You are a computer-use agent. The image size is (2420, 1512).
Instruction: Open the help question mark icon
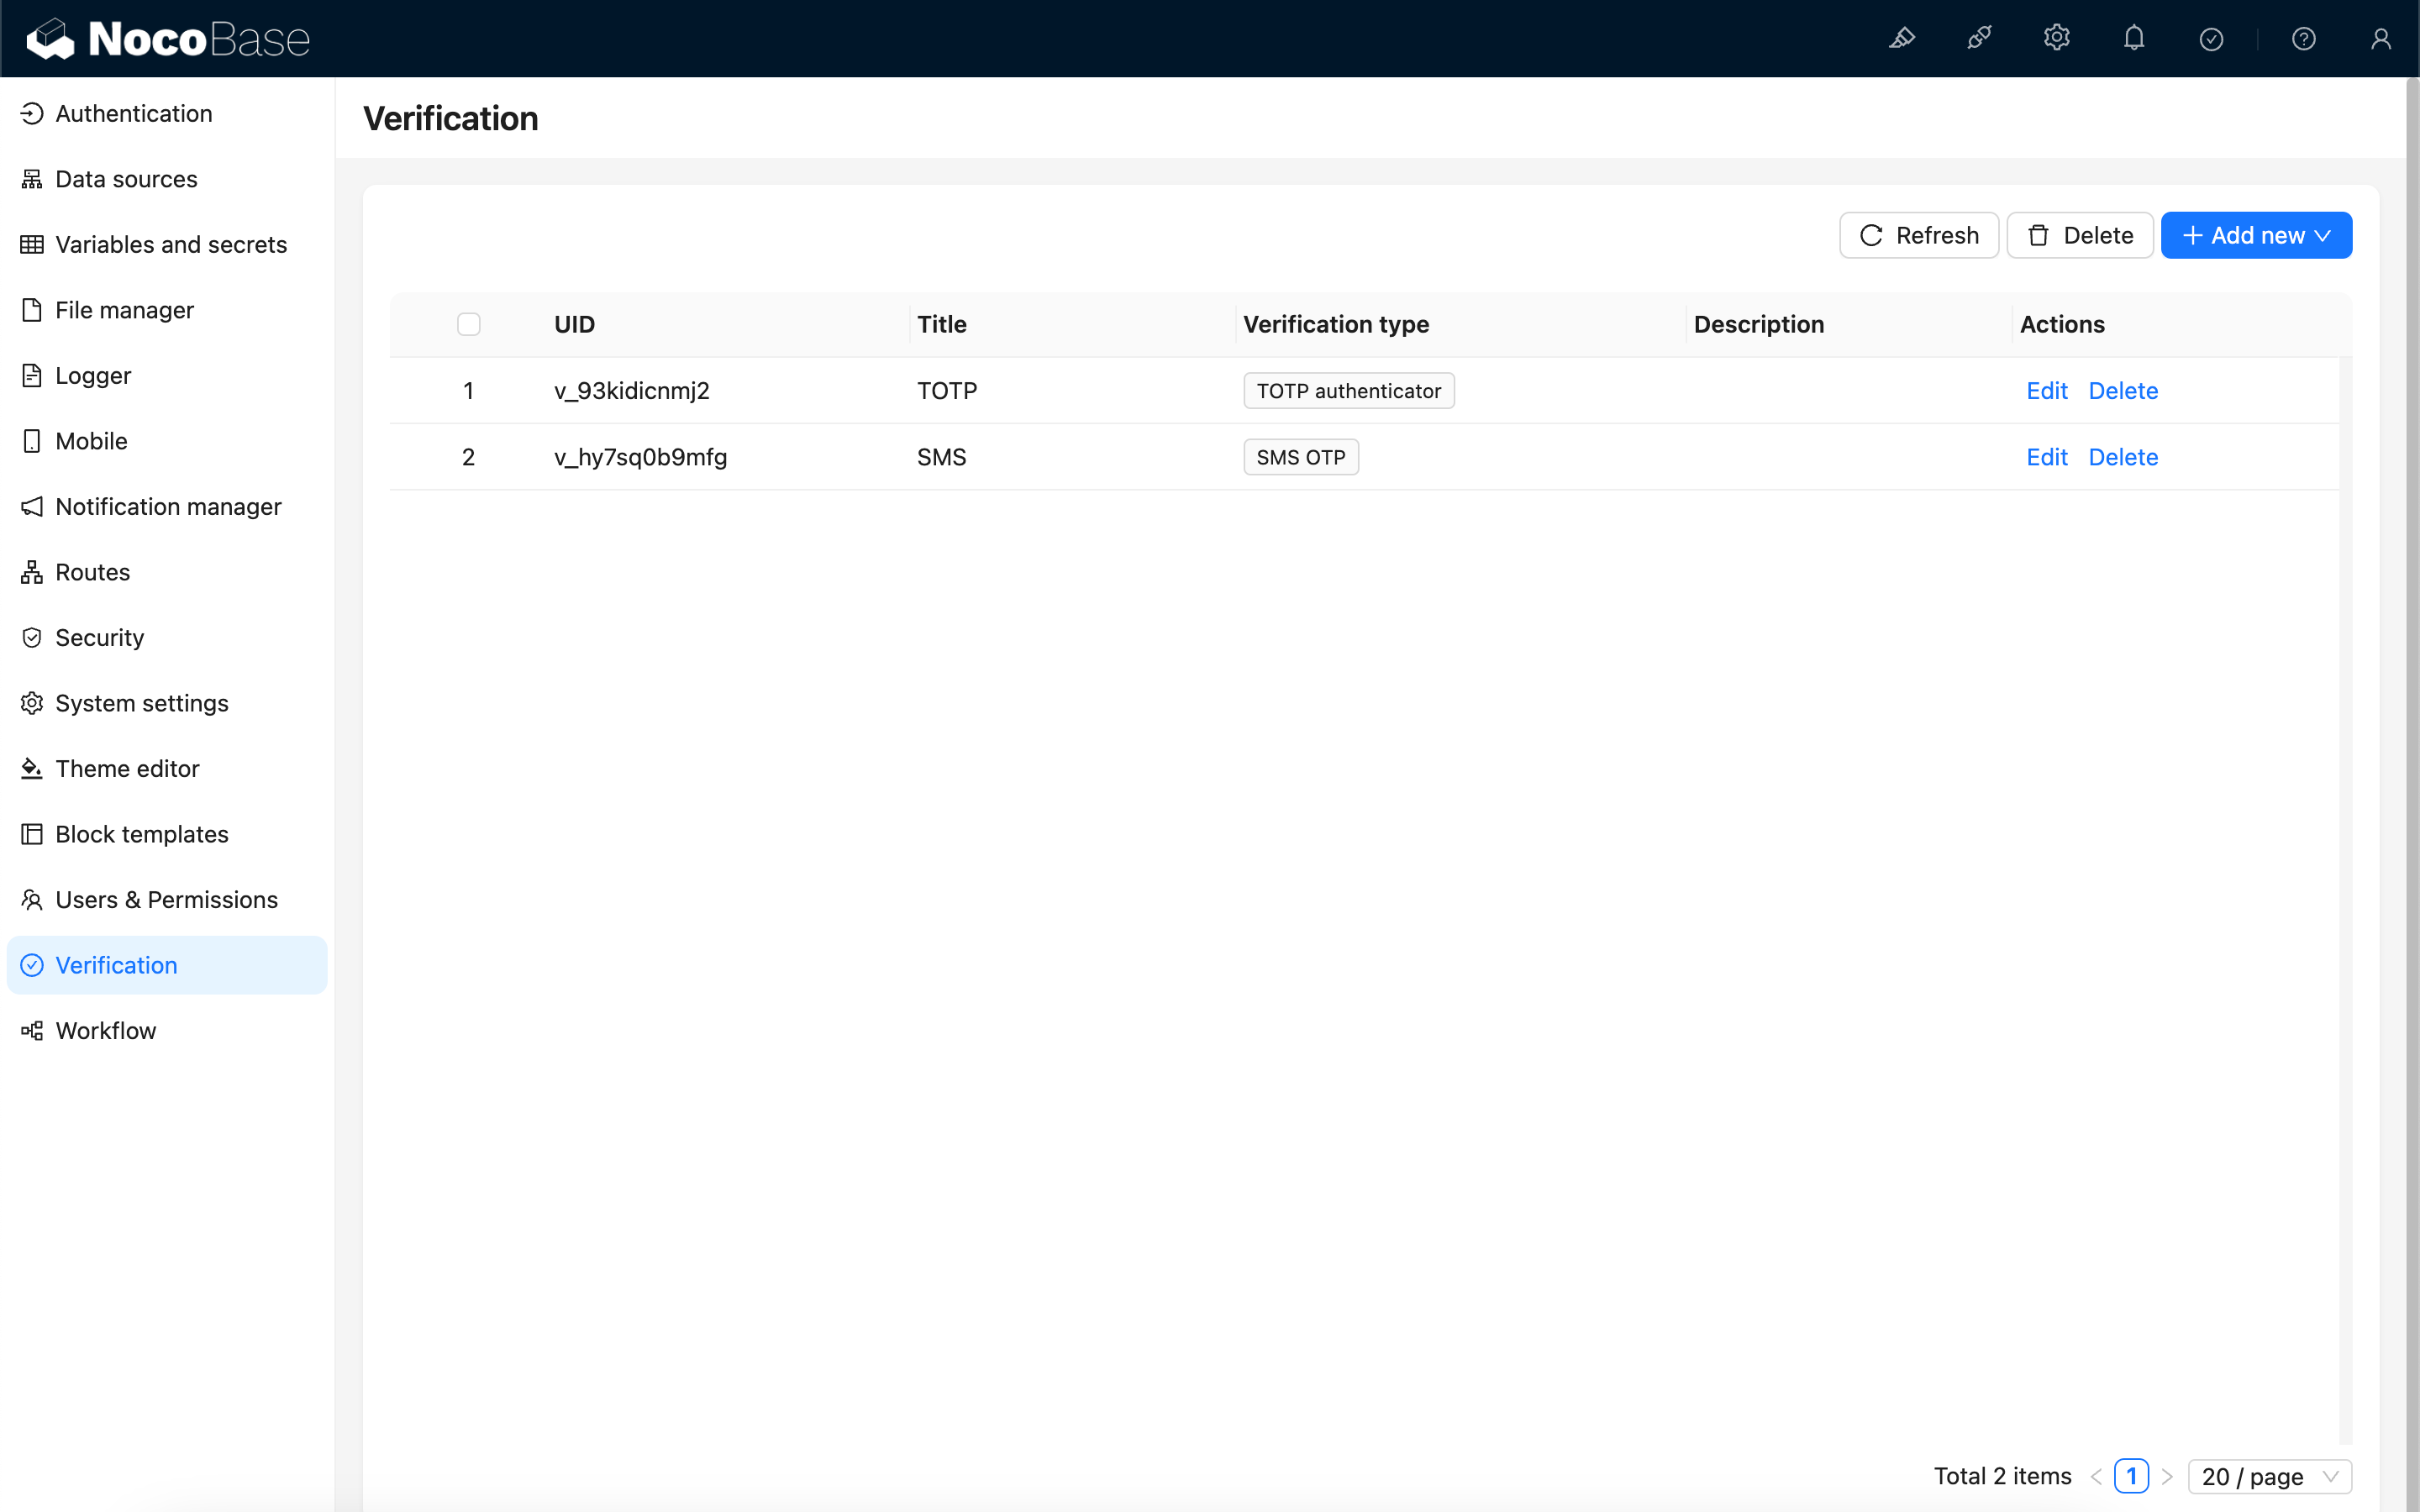2303,39
